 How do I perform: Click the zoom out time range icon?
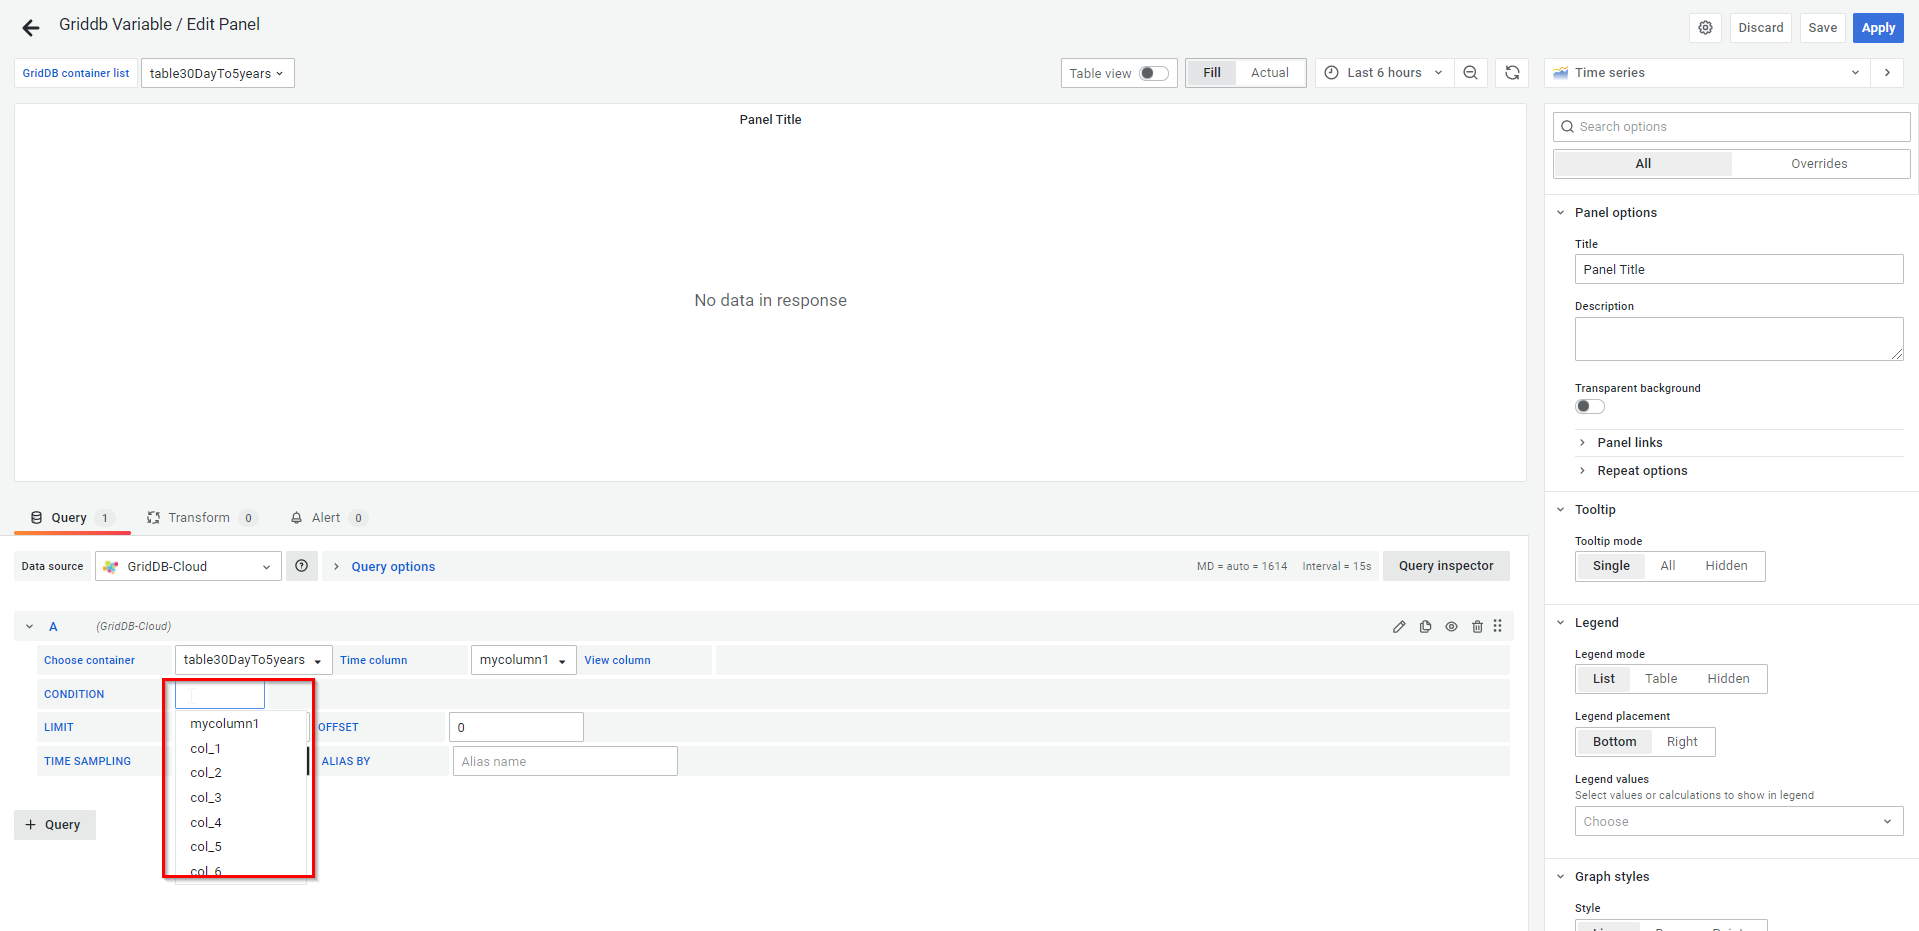click(x=1470, y=73)
